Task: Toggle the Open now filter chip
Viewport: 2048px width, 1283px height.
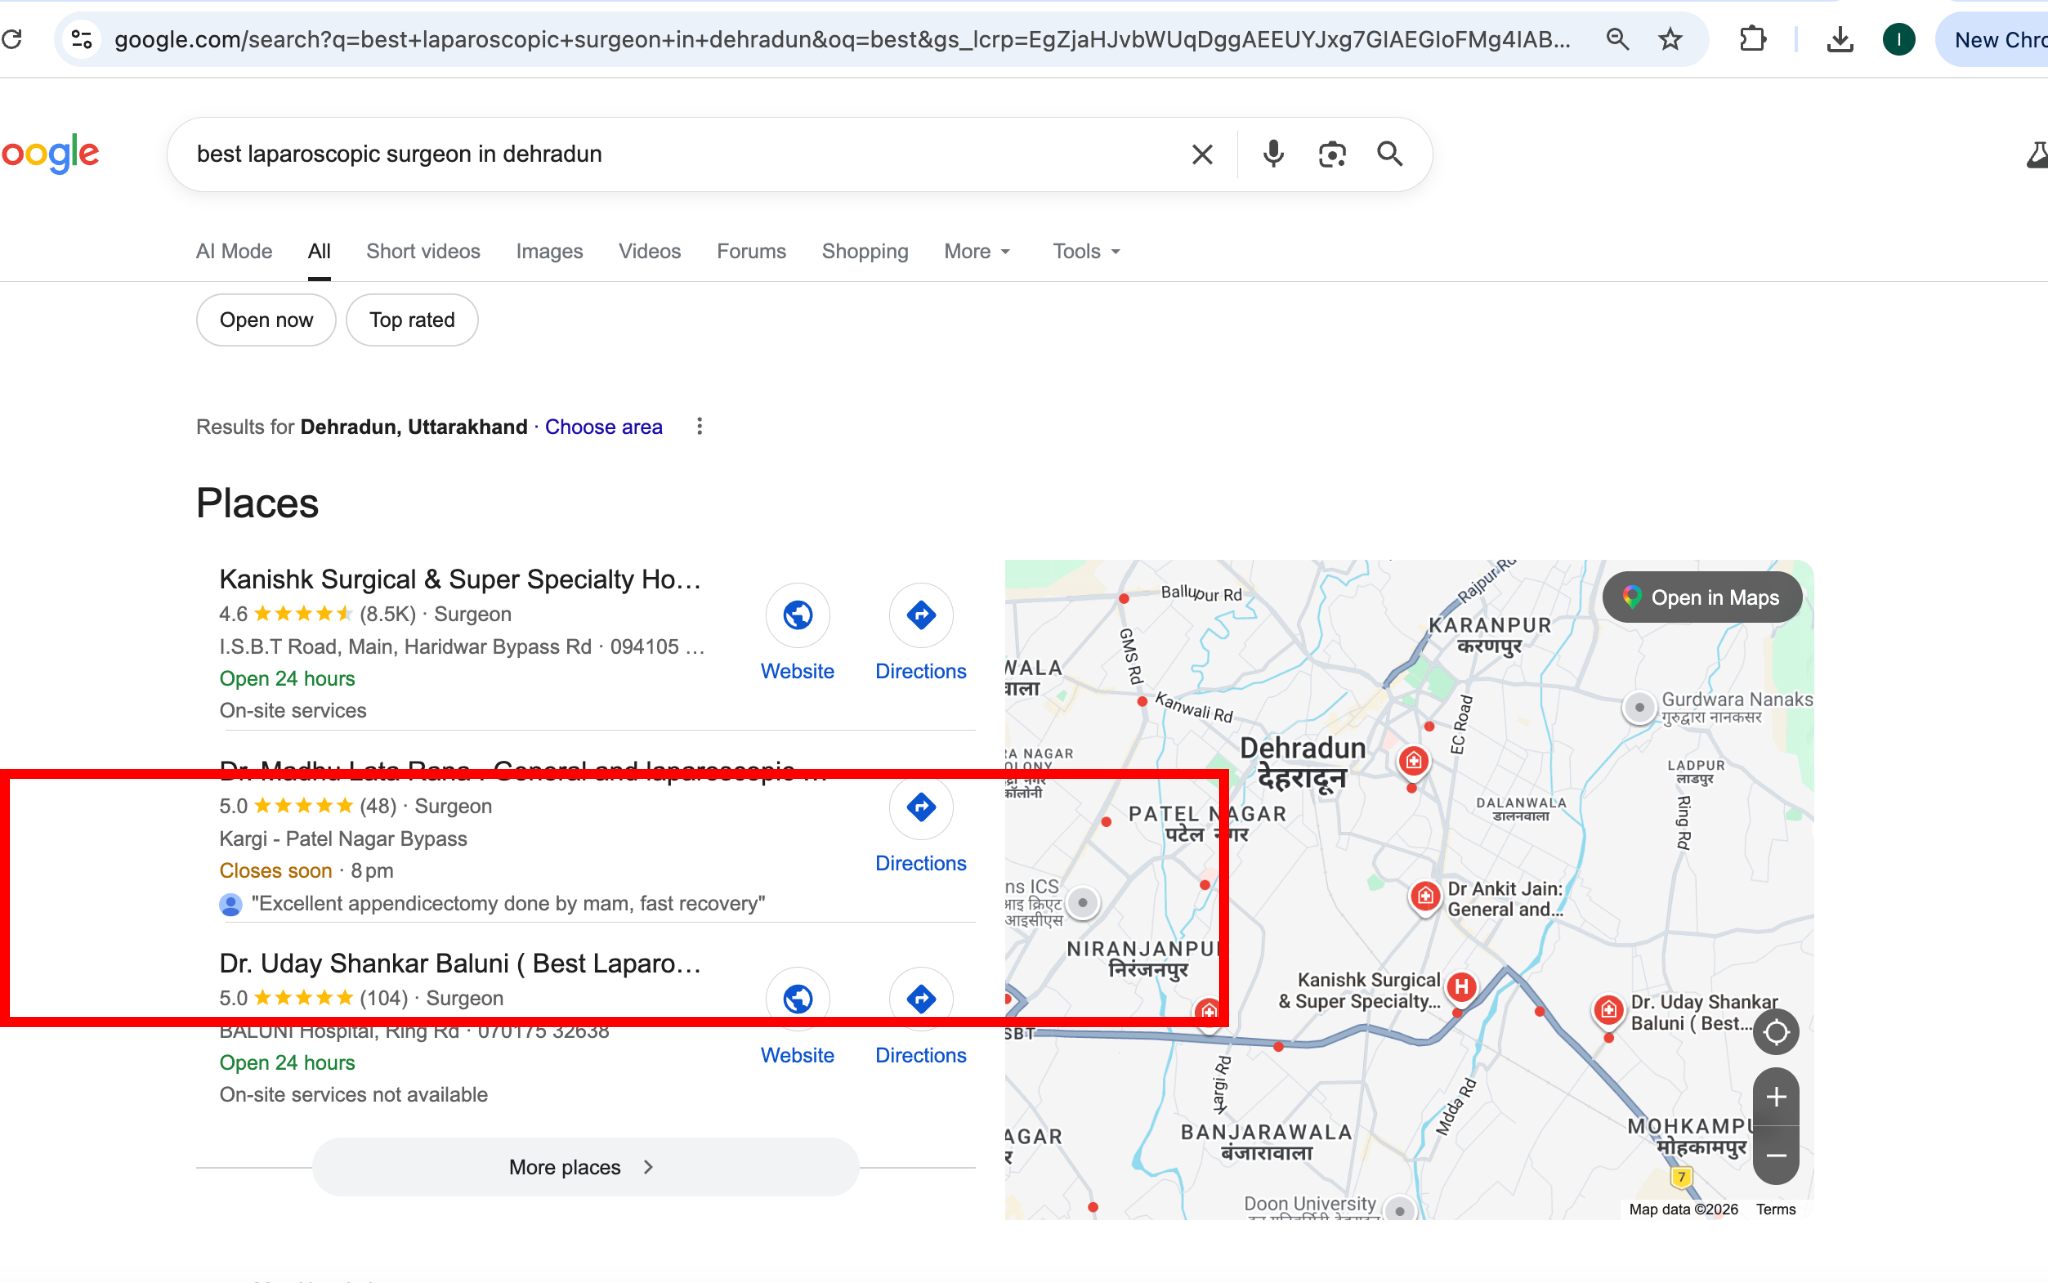Action: [266, 320]
